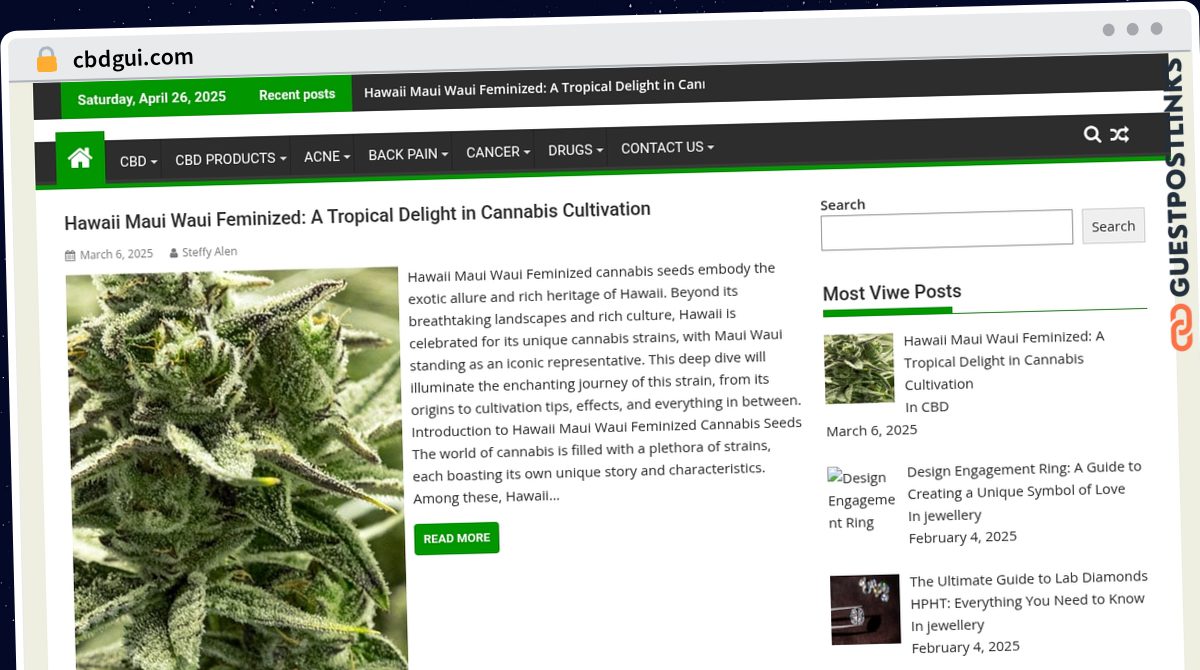Click the random post shuffle icon
The height and width of the screenshot is (670, 1200).
click(1119, 134)
